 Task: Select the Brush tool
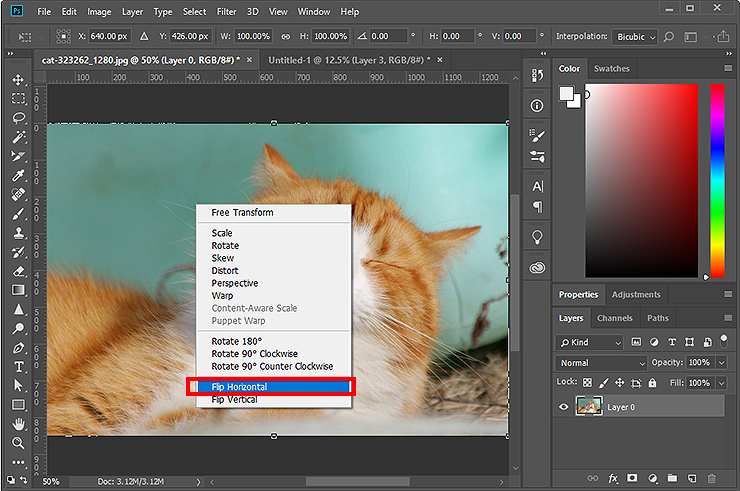click(18, 214)
